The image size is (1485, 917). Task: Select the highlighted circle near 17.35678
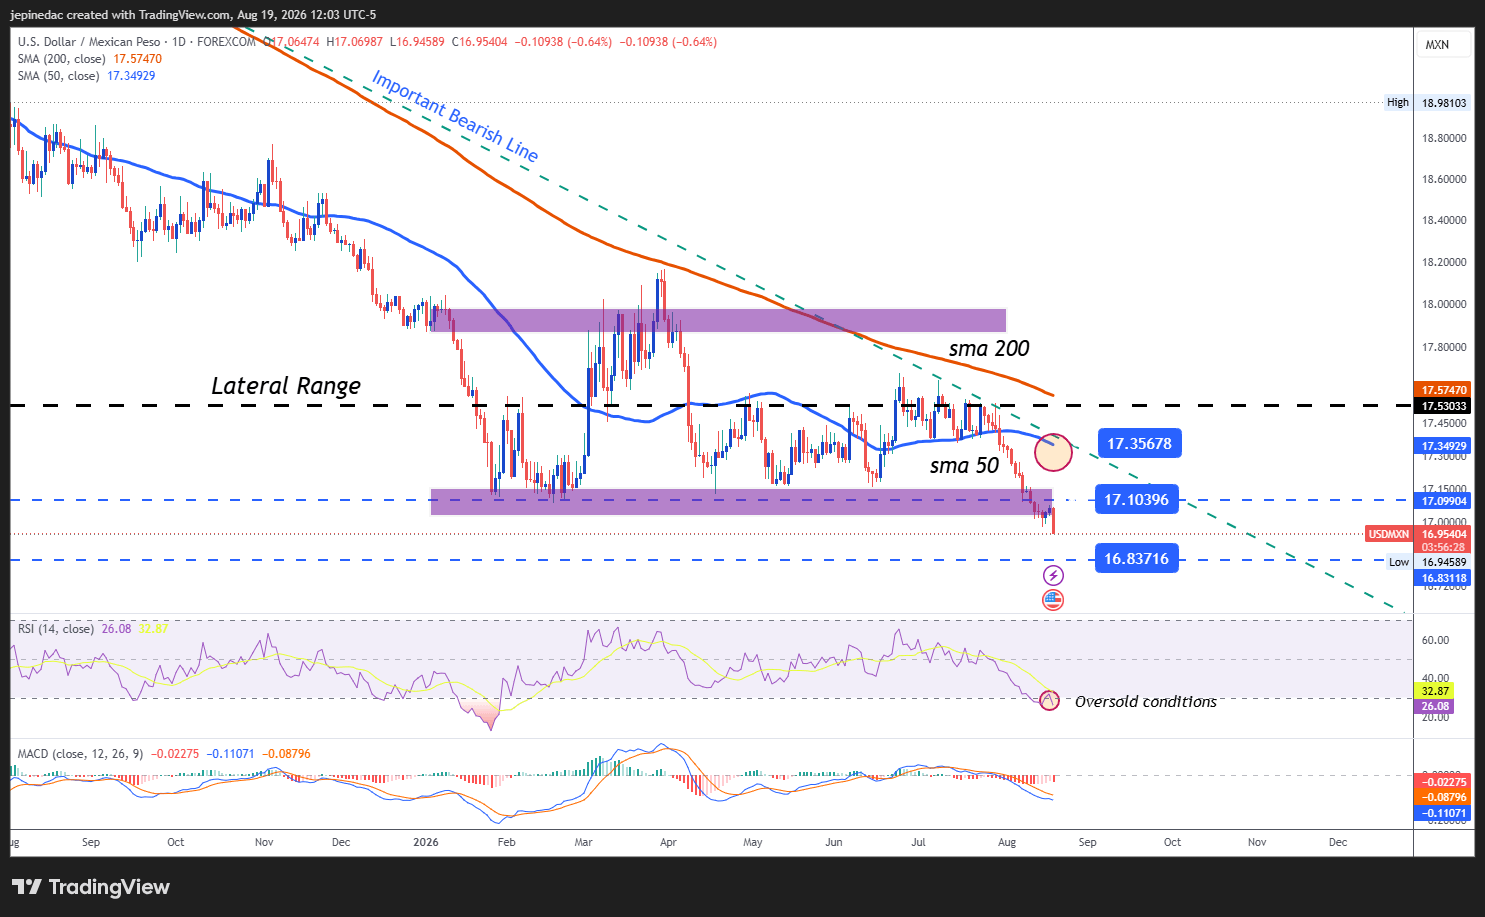pos(1053,452)
